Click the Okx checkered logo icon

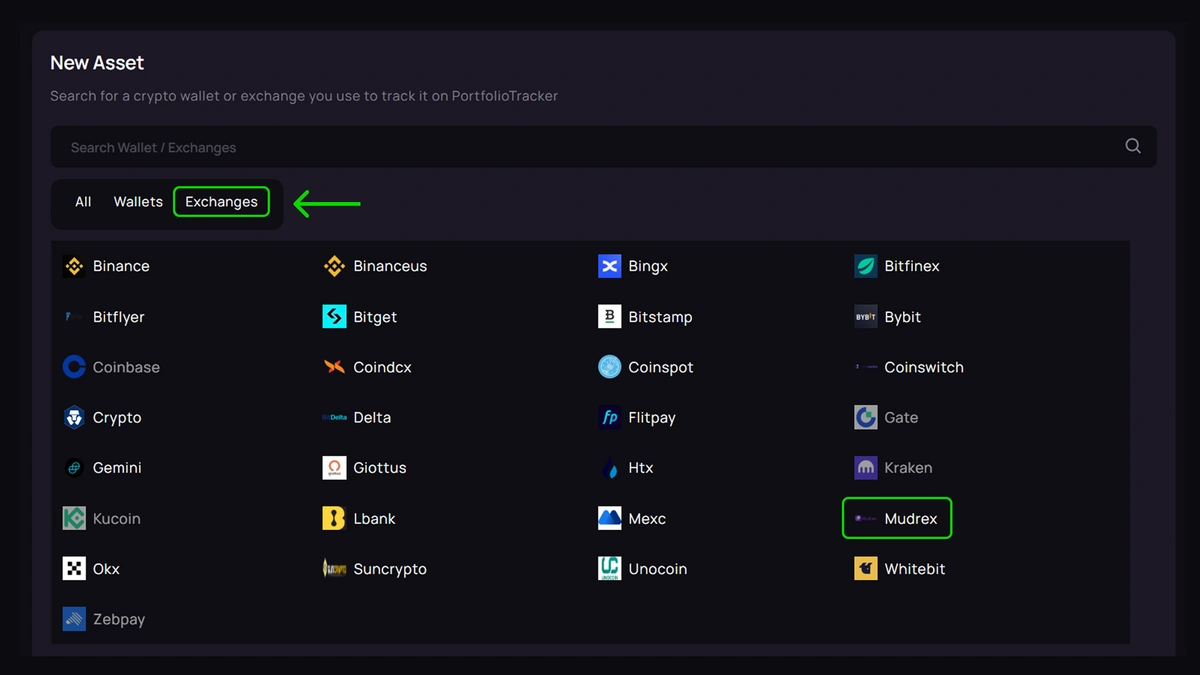pos(74,569)
